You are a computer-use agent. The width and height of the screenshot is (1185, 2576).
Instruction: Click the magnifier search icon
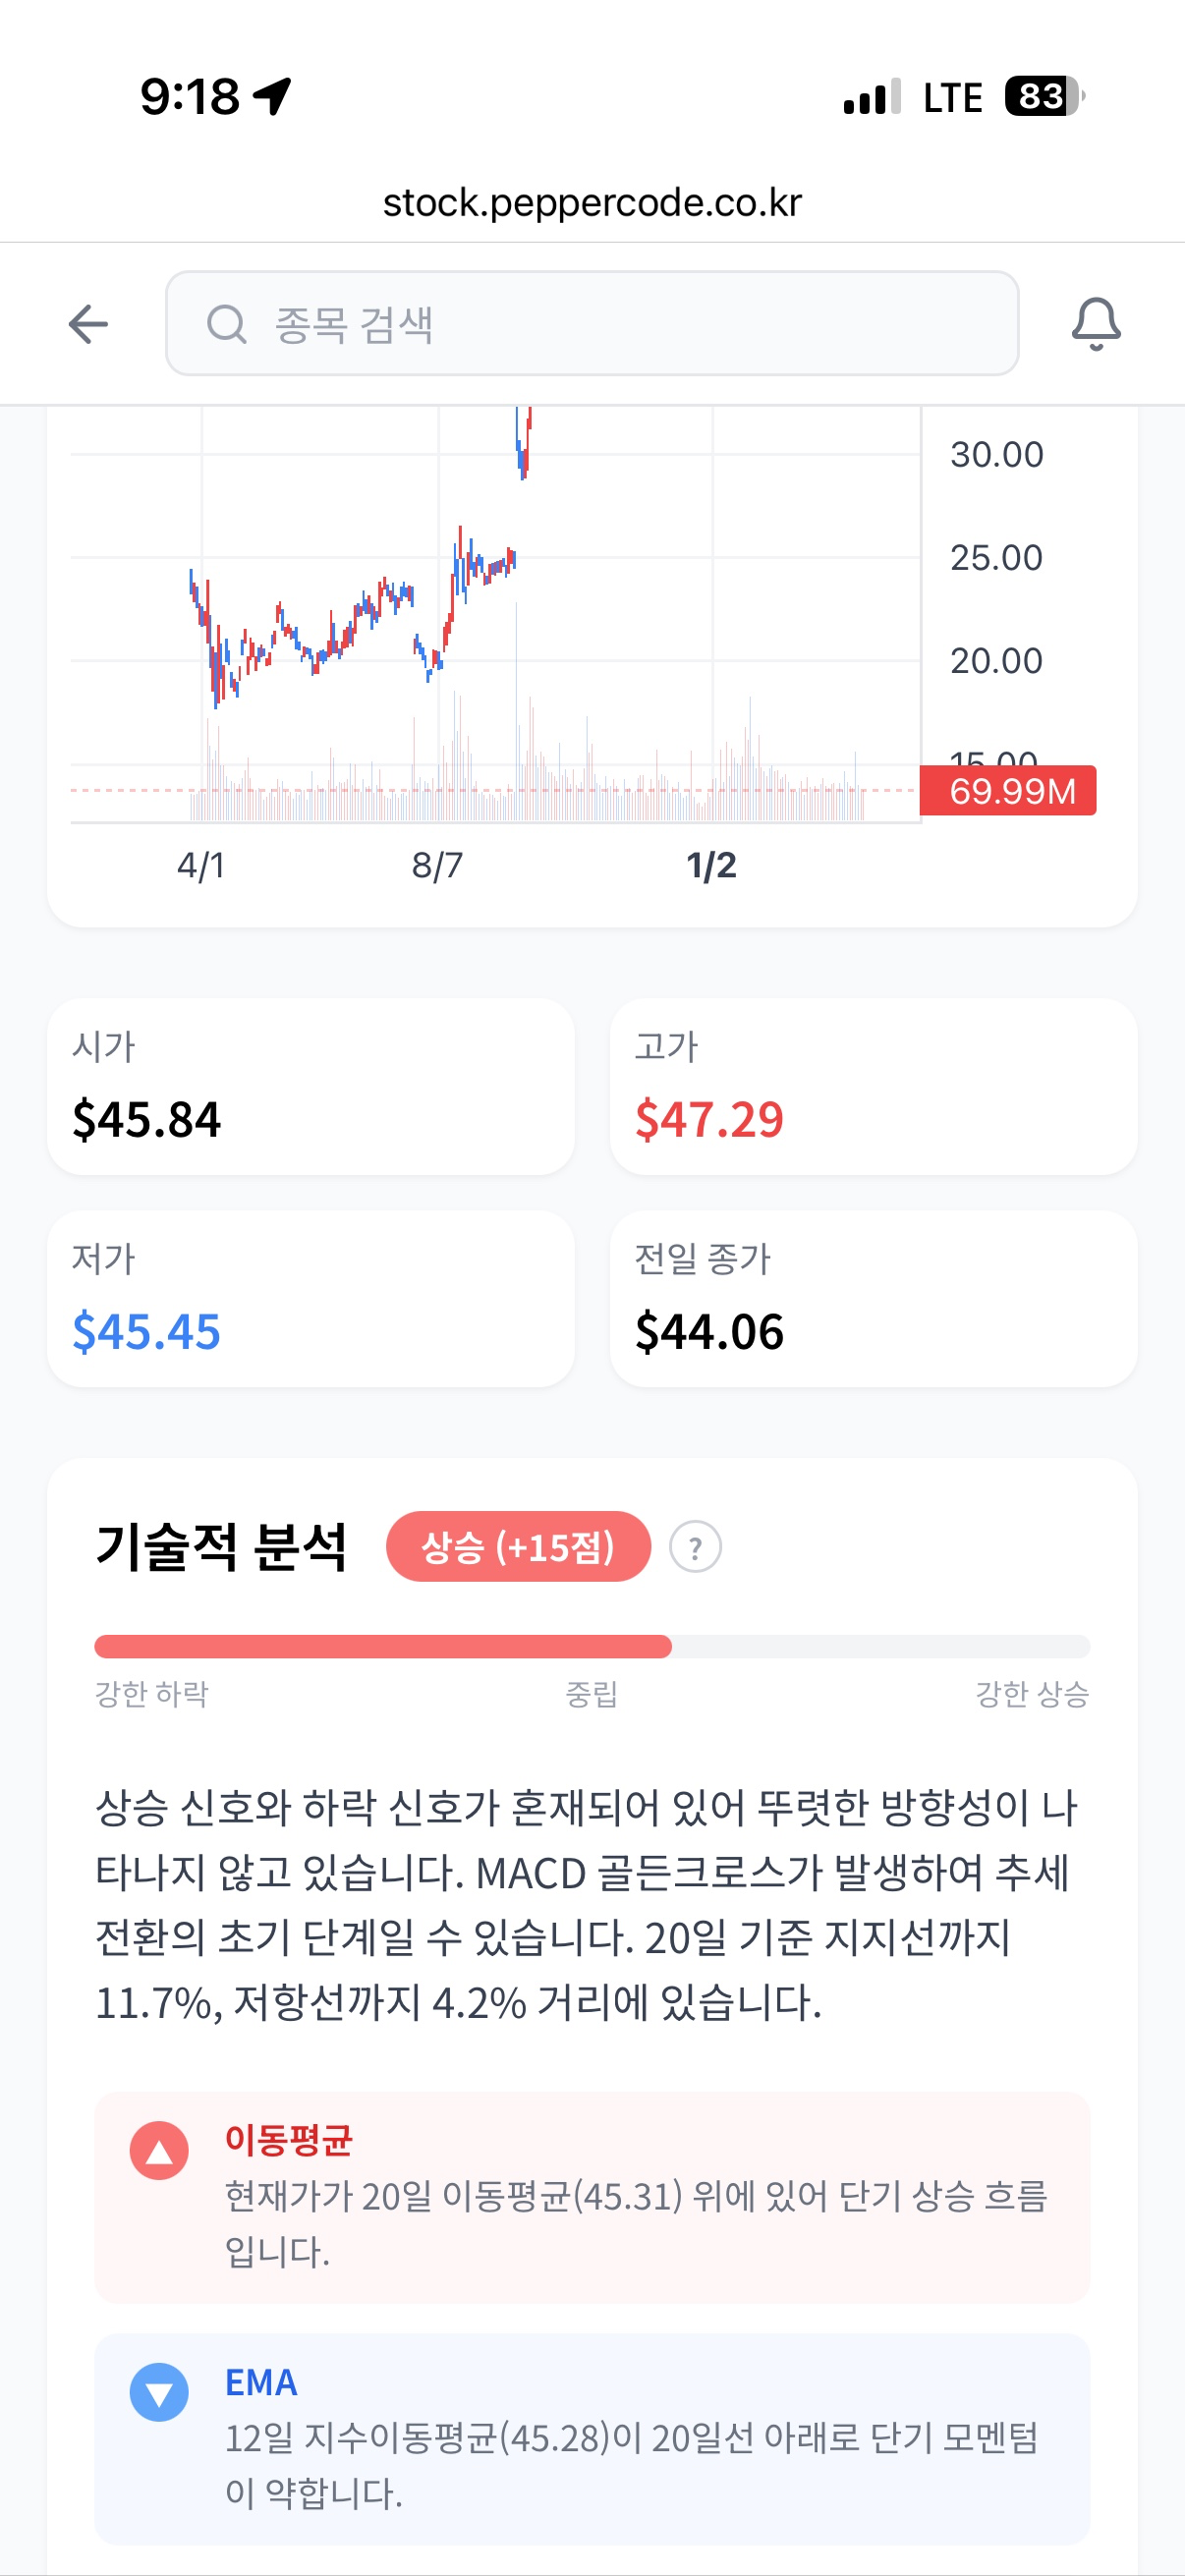(x=227, y=324)
